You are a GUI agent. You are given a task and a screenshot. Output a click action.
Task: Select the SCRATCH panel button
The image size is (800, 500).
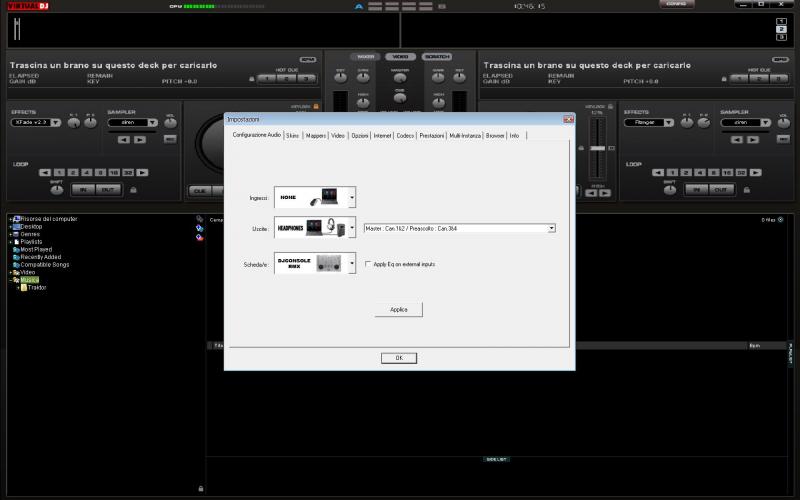pyautogui.click(x=437, y=57)
